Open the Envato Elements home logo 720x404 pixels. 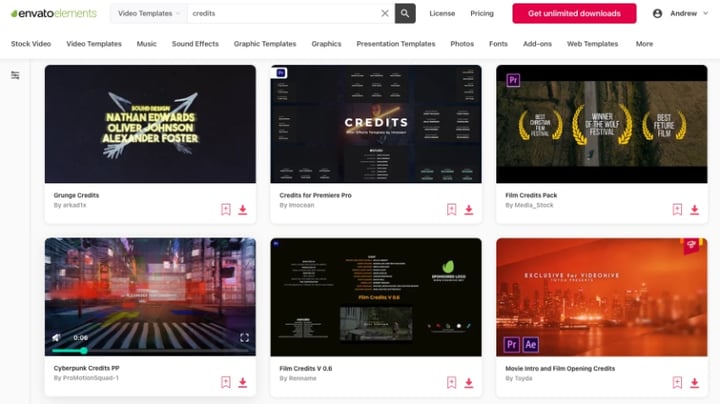tap(54, 13)
